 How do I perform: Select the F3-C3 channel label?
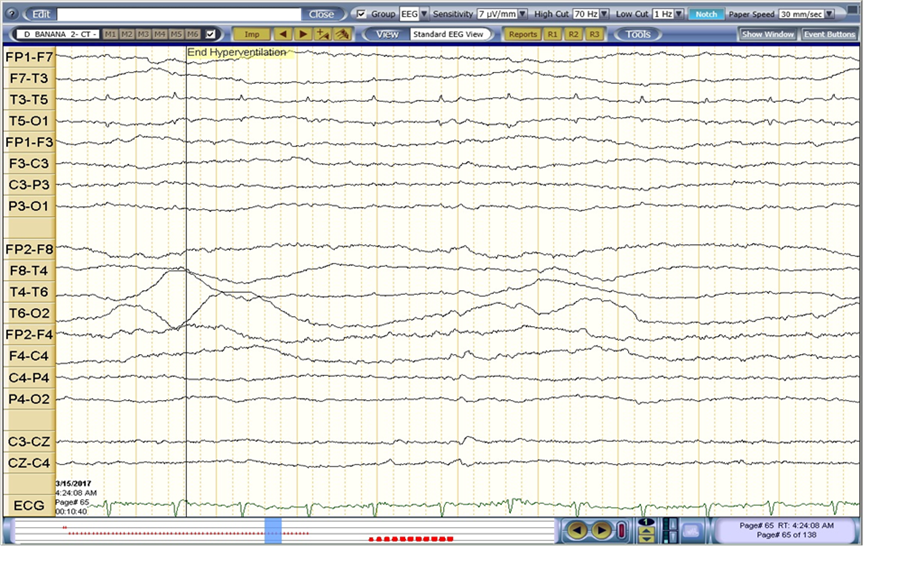click(x=29, y=164)
